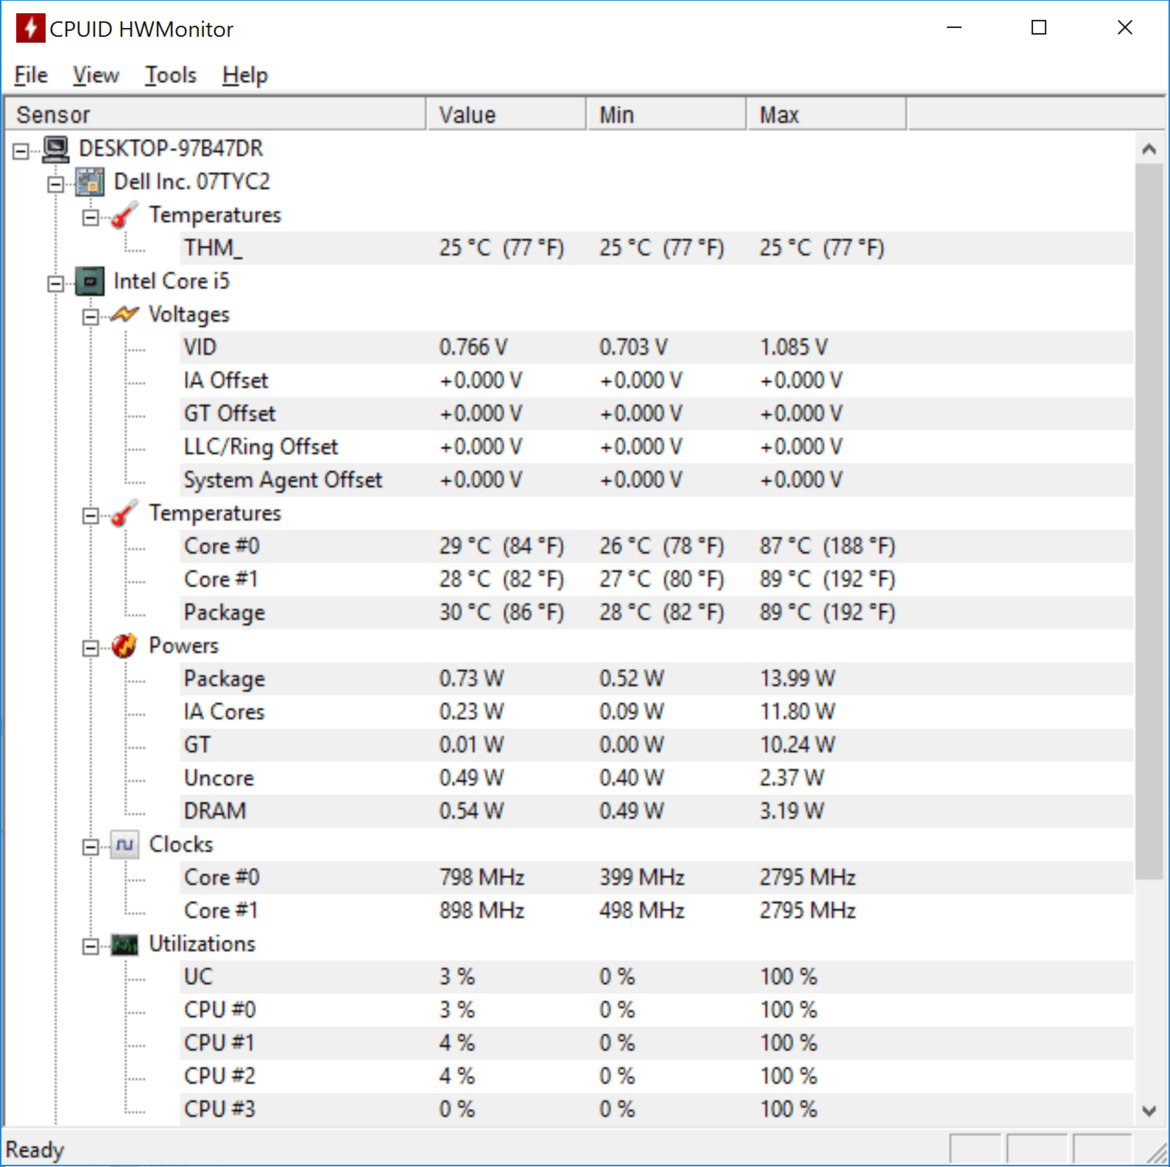The height and width of the screenshot is (1167, 1170).
Task: Collapse the Dell Inc. Temperatures group
Action: pyautogui.click(x=90, y=218)
